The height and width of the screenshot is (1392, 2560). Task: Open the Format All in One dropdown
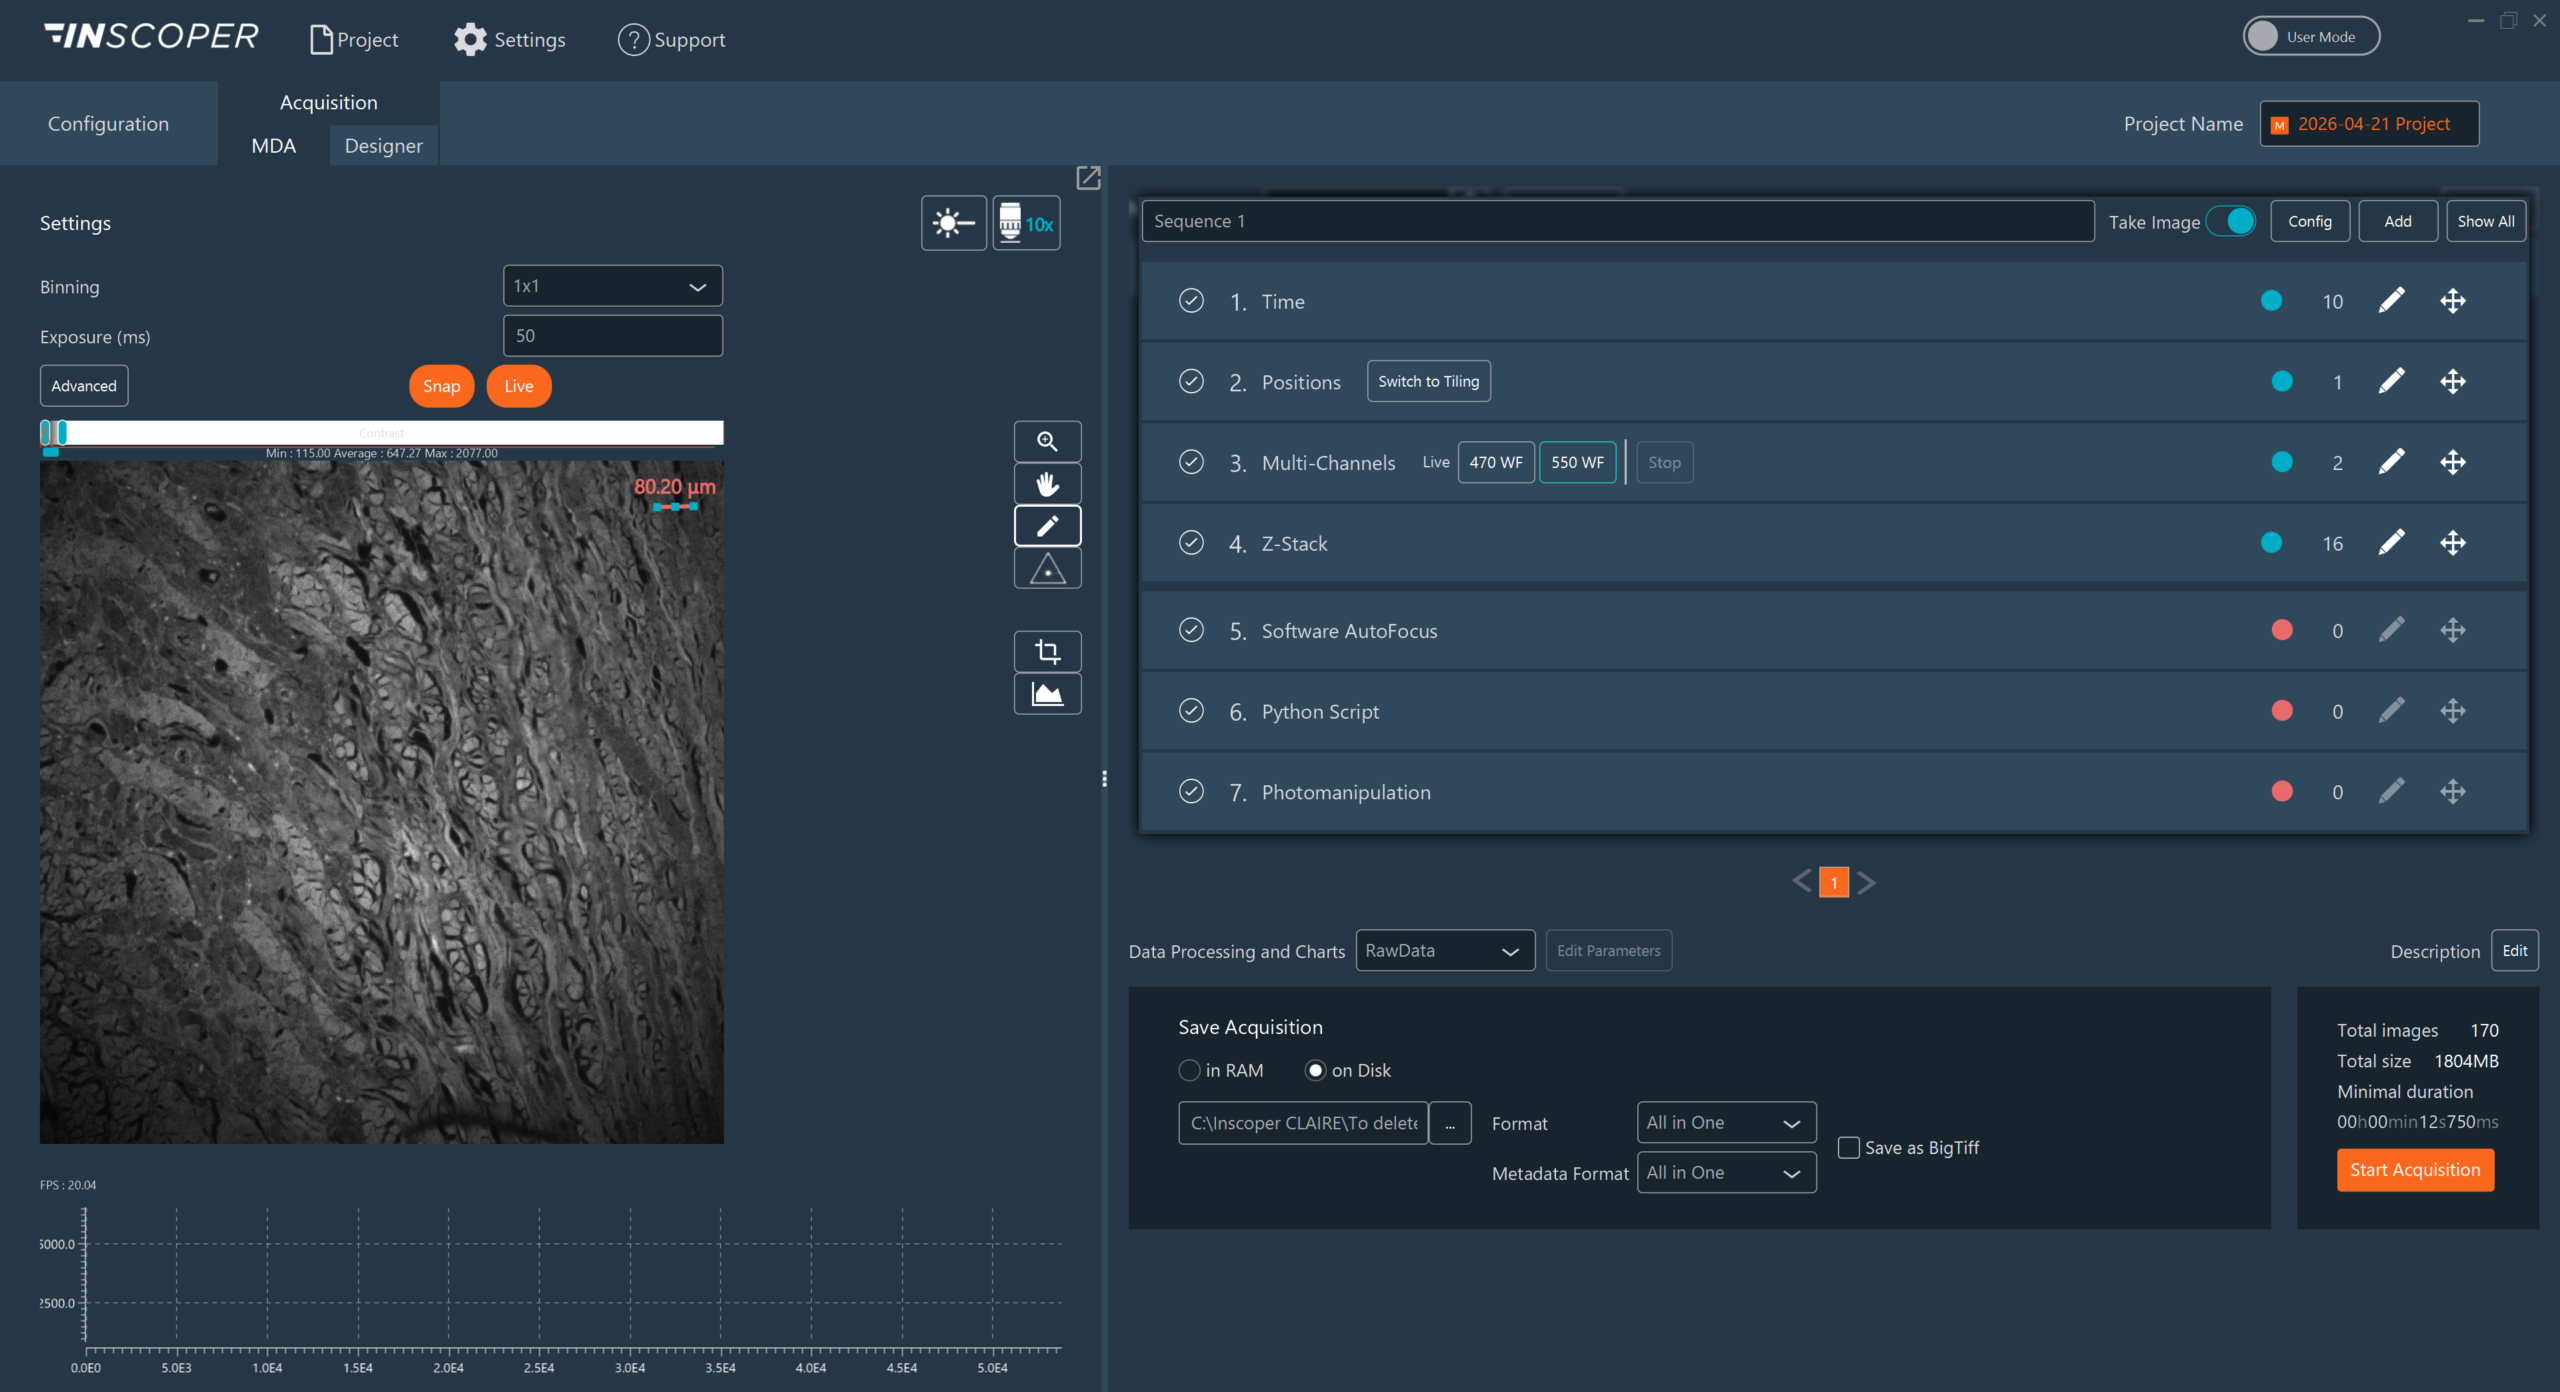1726,1122
